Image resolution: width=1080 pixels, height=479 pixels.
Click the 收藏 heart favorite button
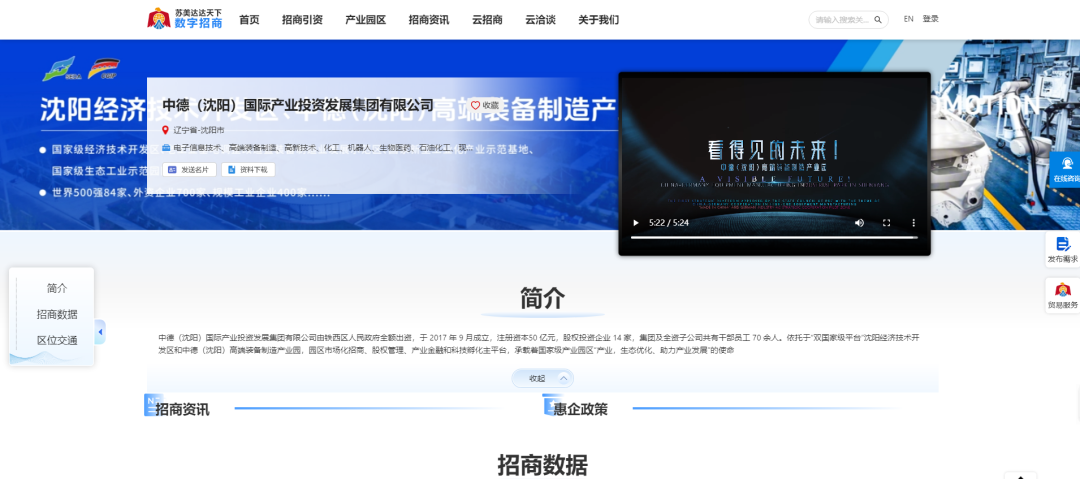click(x=485, y=105)
